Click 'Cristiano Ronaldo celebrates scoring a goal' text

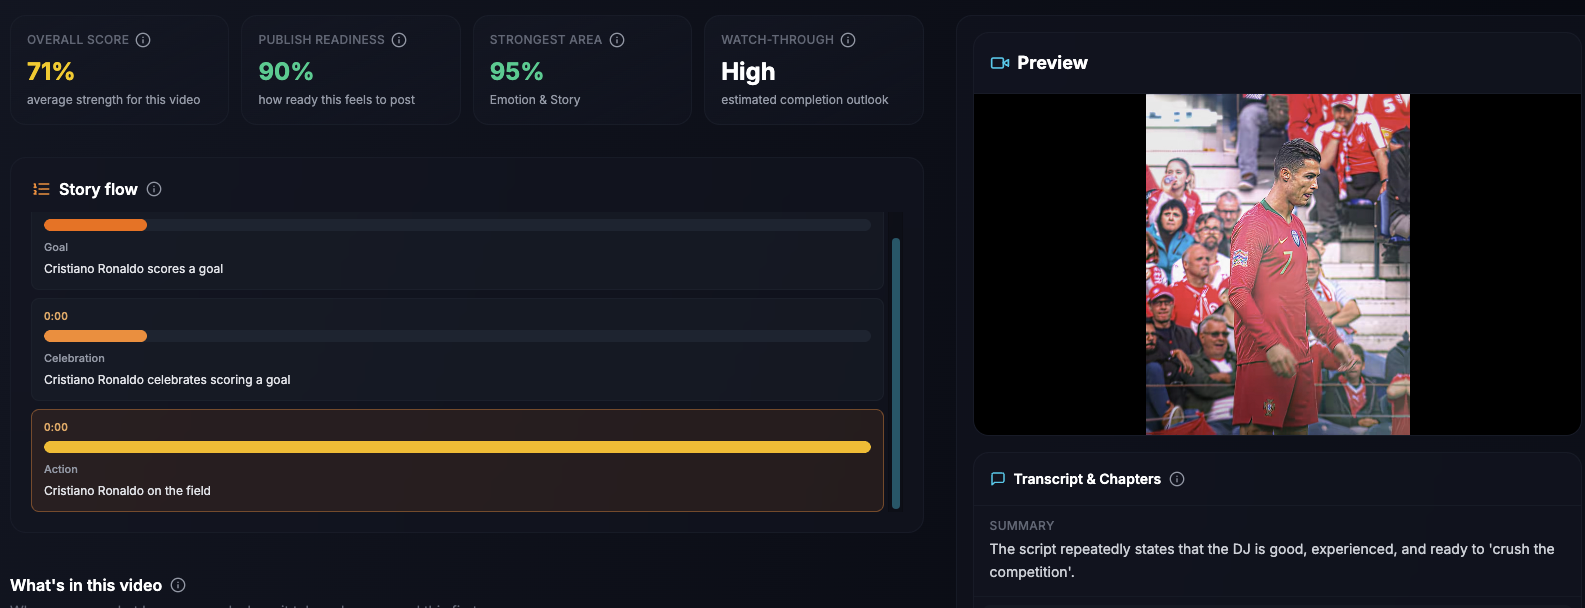[x=167, y=380]
